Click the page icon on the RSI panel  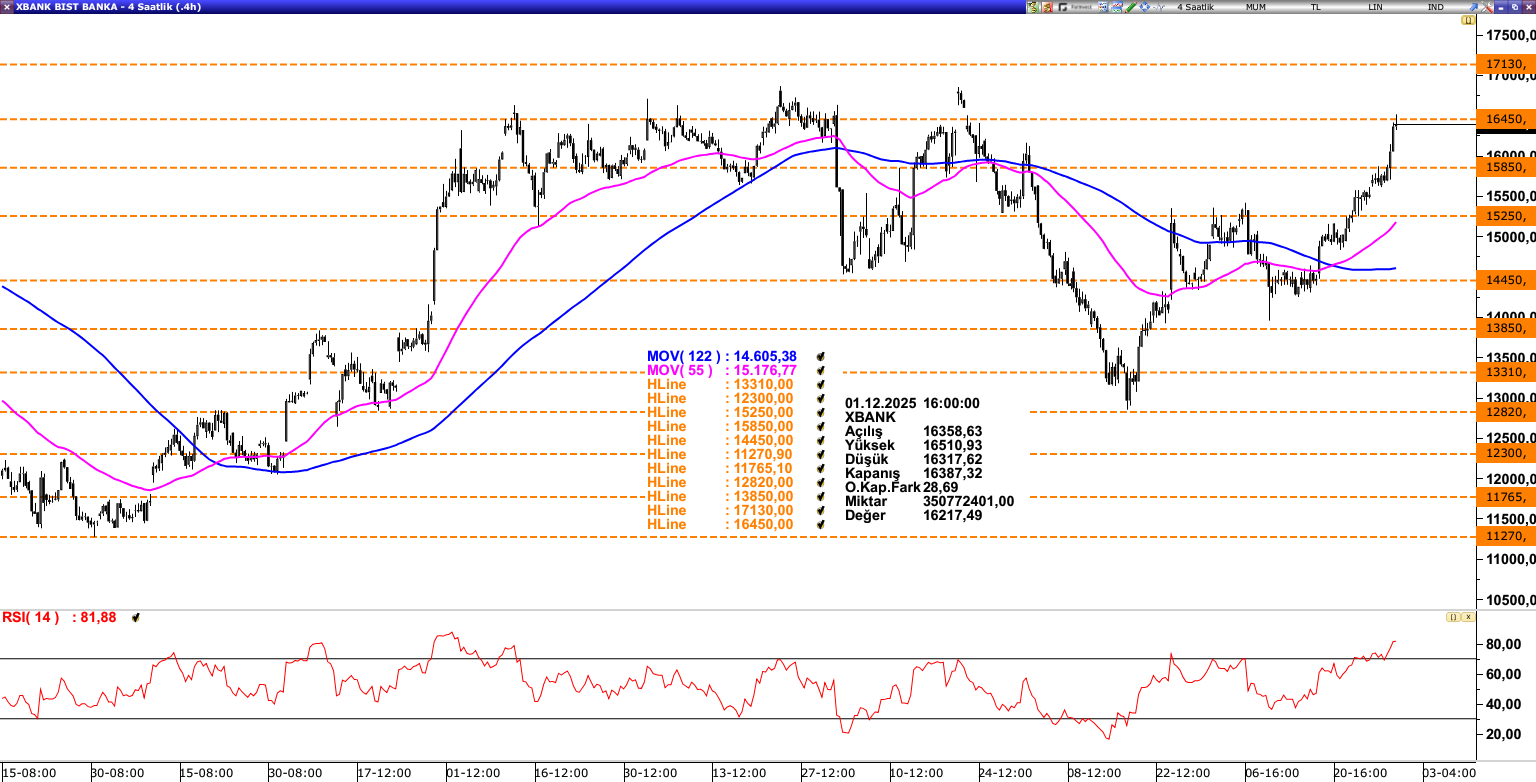click(x=1453, y=617)
